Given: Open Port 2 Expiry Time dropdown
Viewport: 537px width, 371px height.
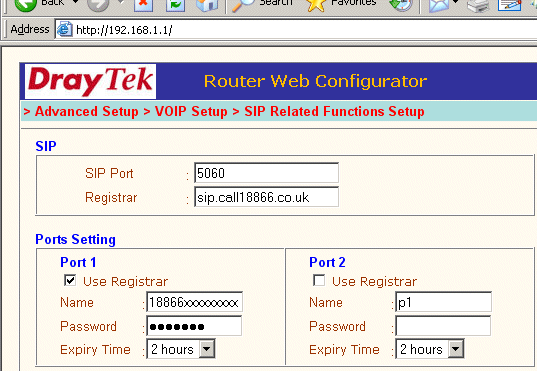Looking at the screenshot, I should [x=430, y=349].
